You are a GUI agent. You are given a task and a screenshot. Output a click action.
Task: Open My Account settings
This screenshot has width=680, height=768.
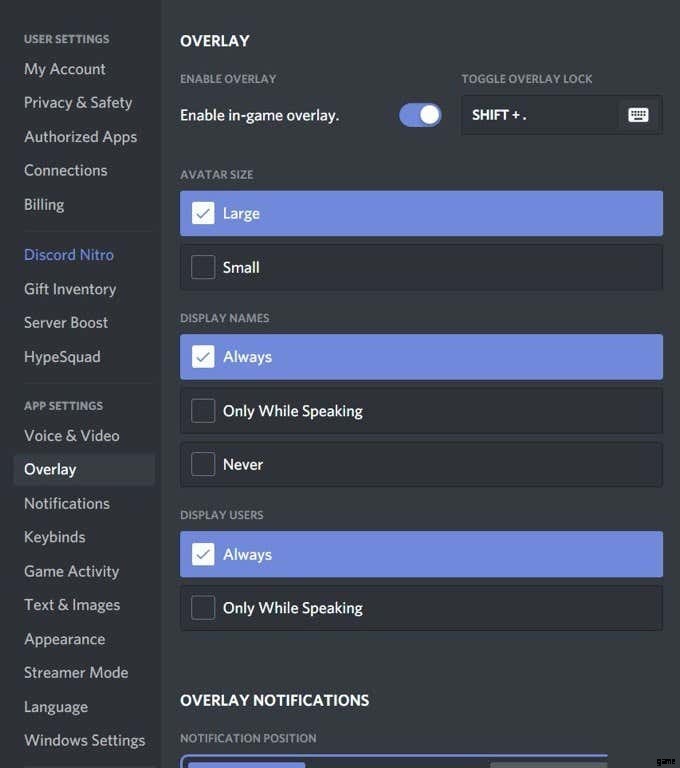tap(65, 69)
